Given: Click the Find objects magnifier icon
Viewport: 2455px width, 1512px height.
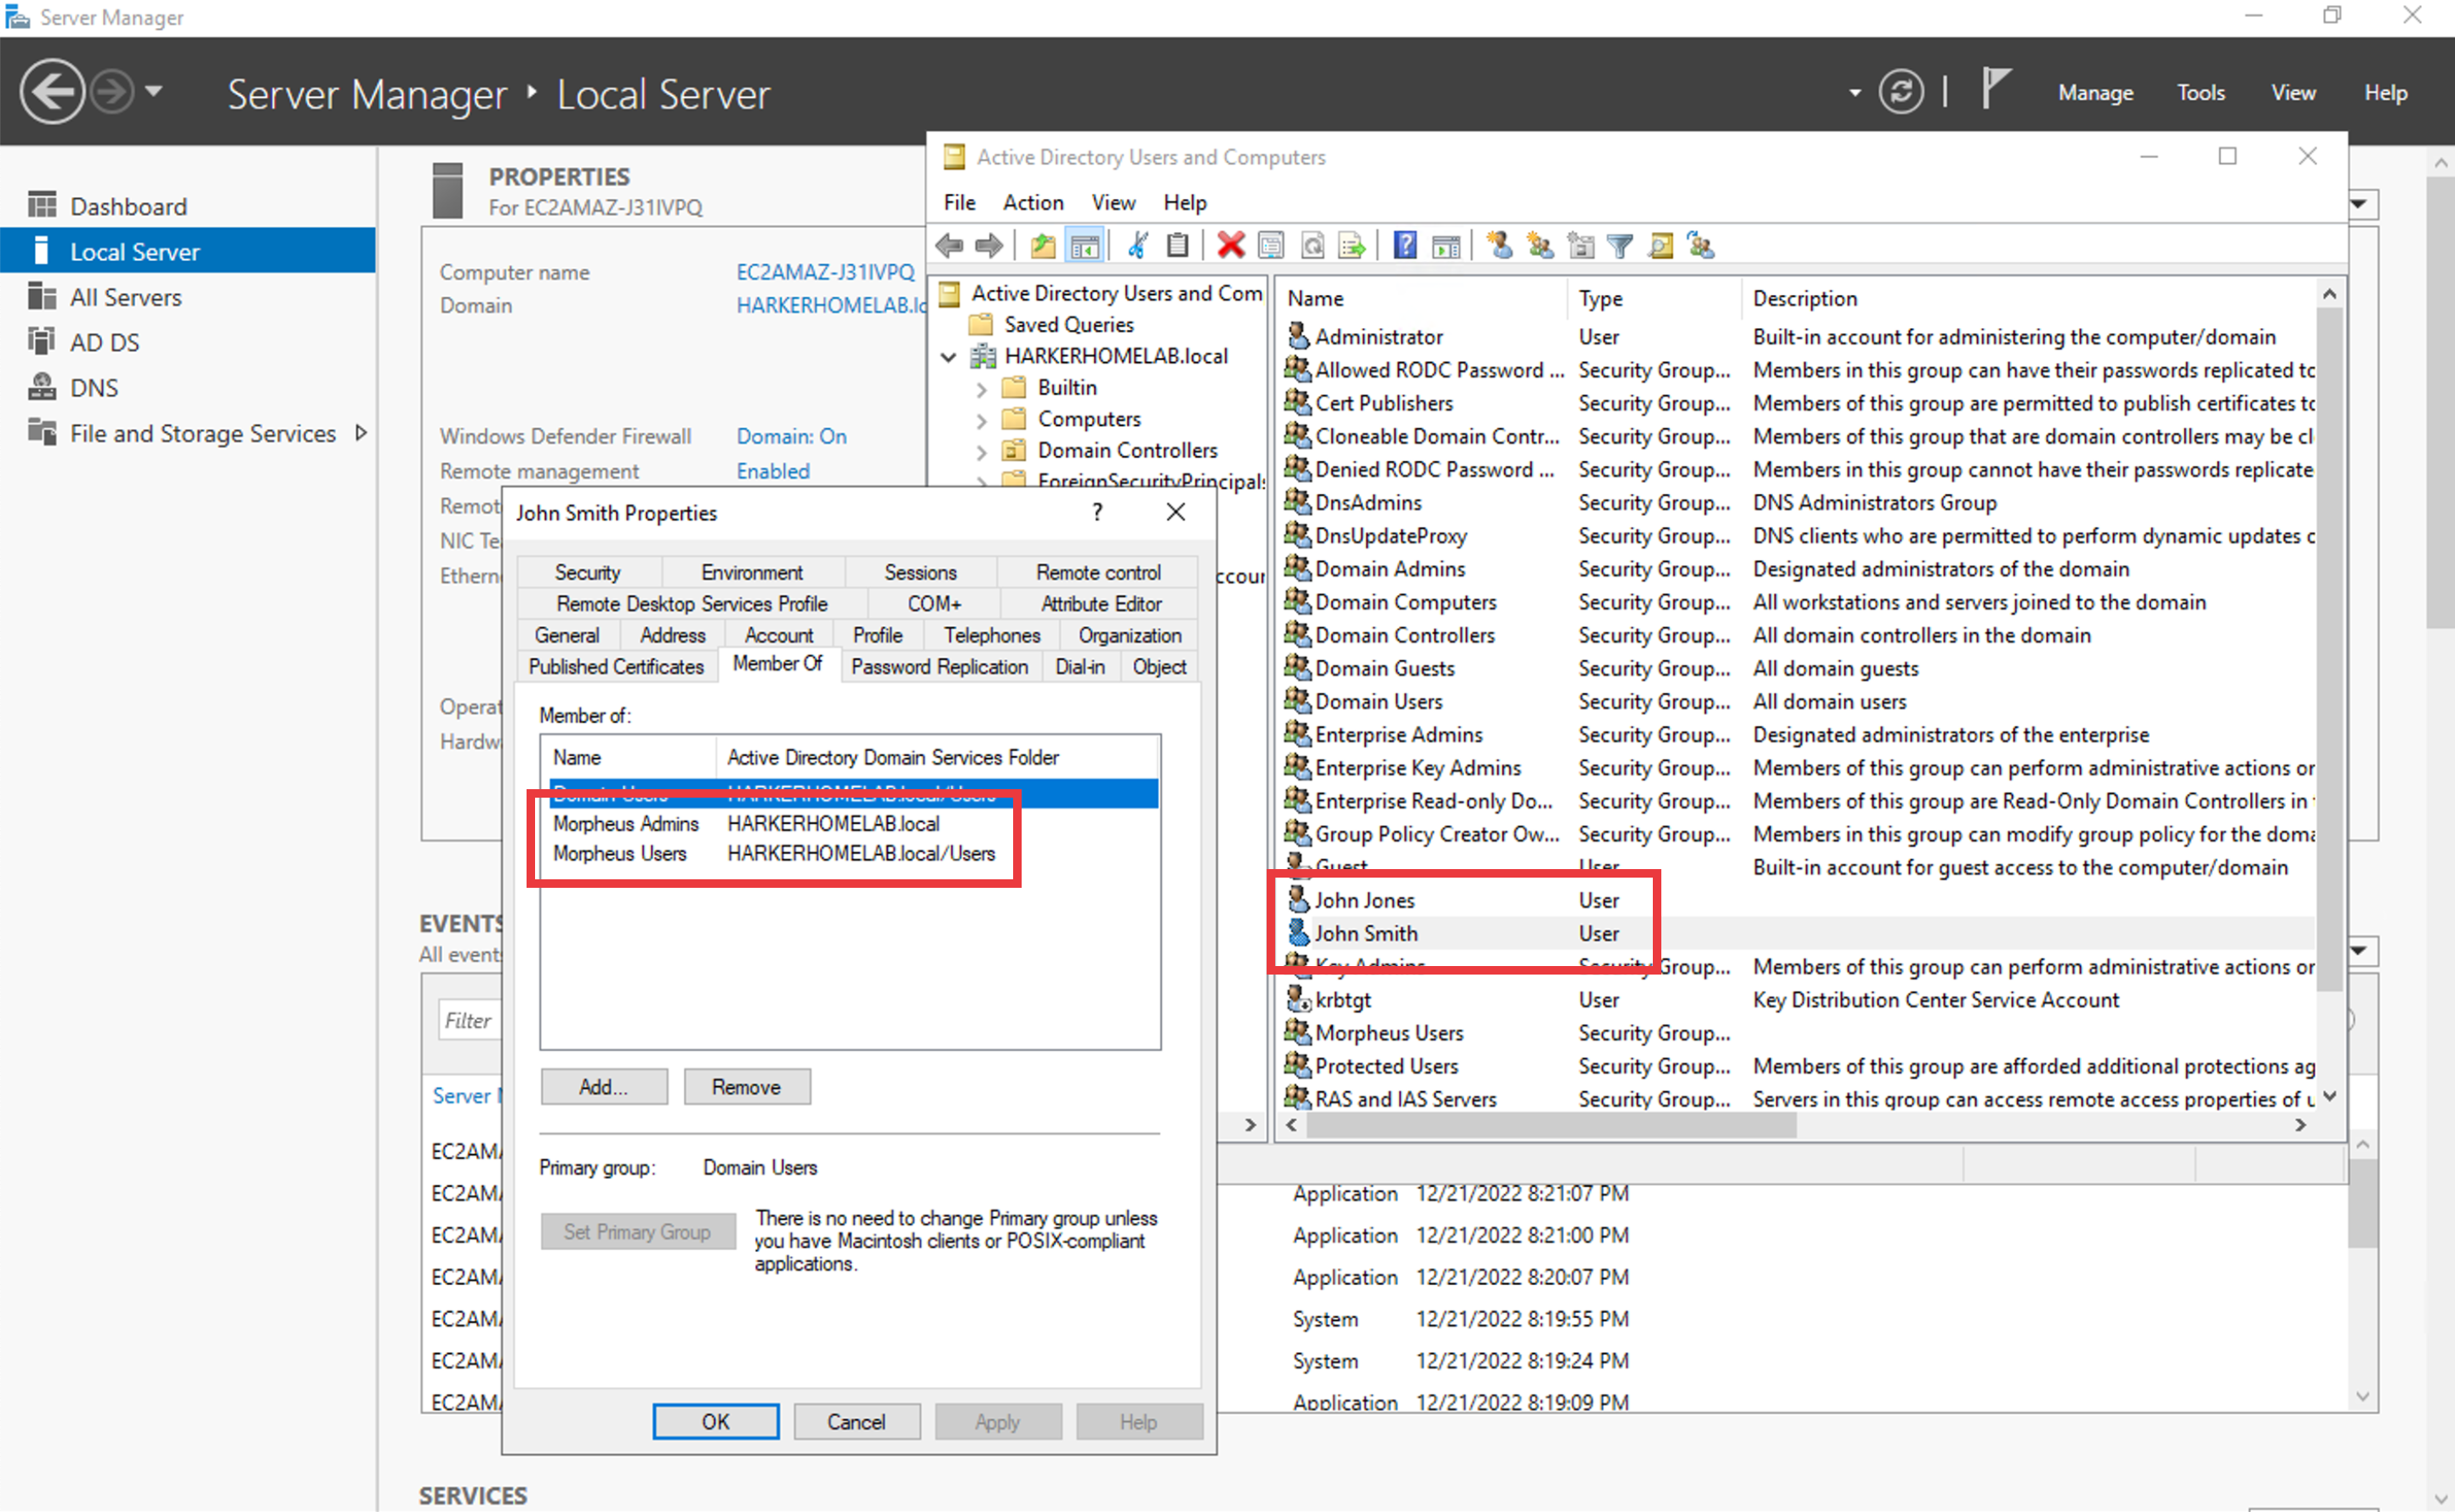Looking at the screenshot, I should click(1661, 245).
